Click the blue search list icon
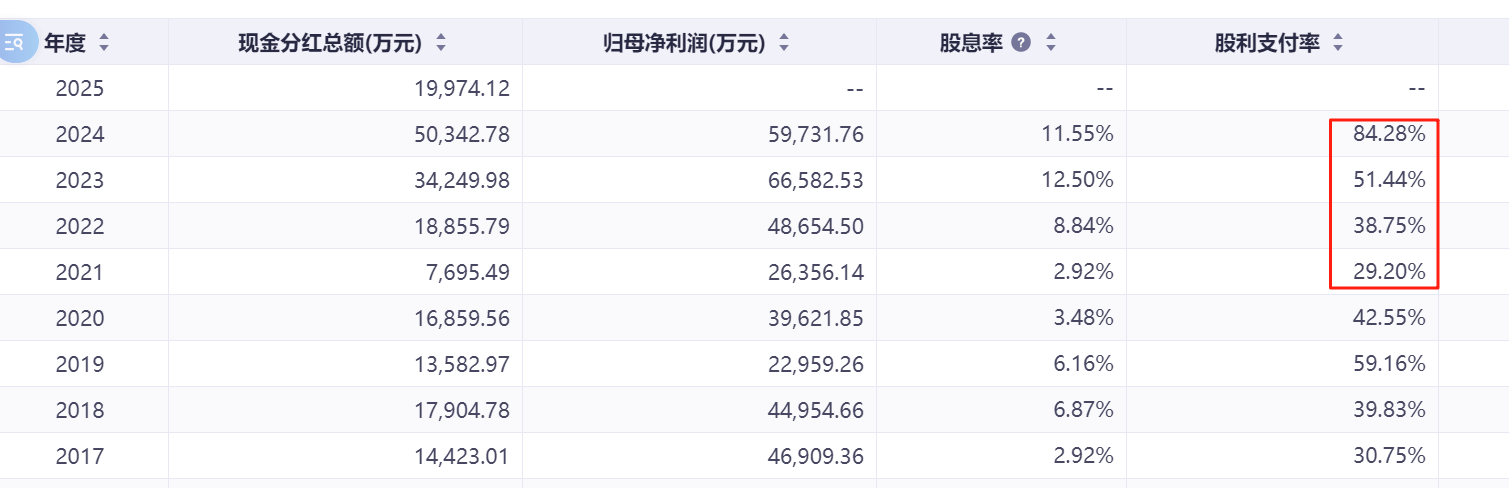The height and width of the screenshot is (488, 1509). point(15,43)
